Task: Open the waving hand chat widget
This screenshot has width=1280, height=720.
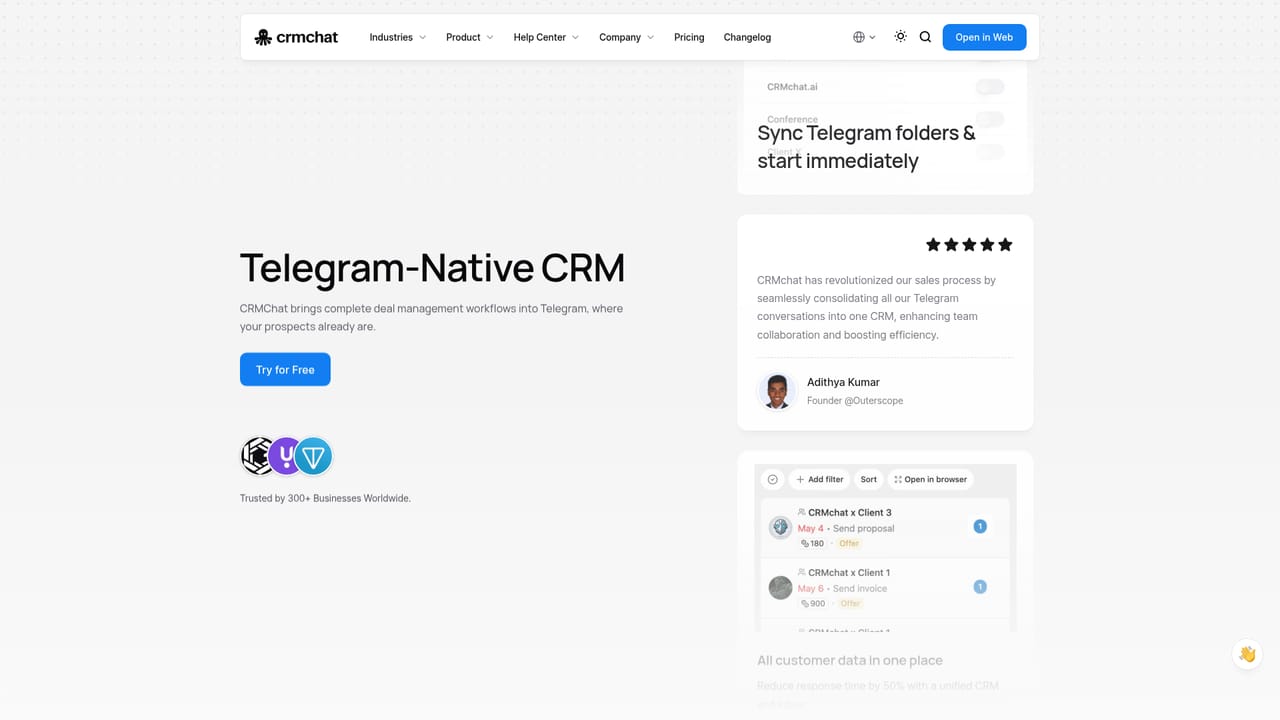Action: pos(1247,654)
